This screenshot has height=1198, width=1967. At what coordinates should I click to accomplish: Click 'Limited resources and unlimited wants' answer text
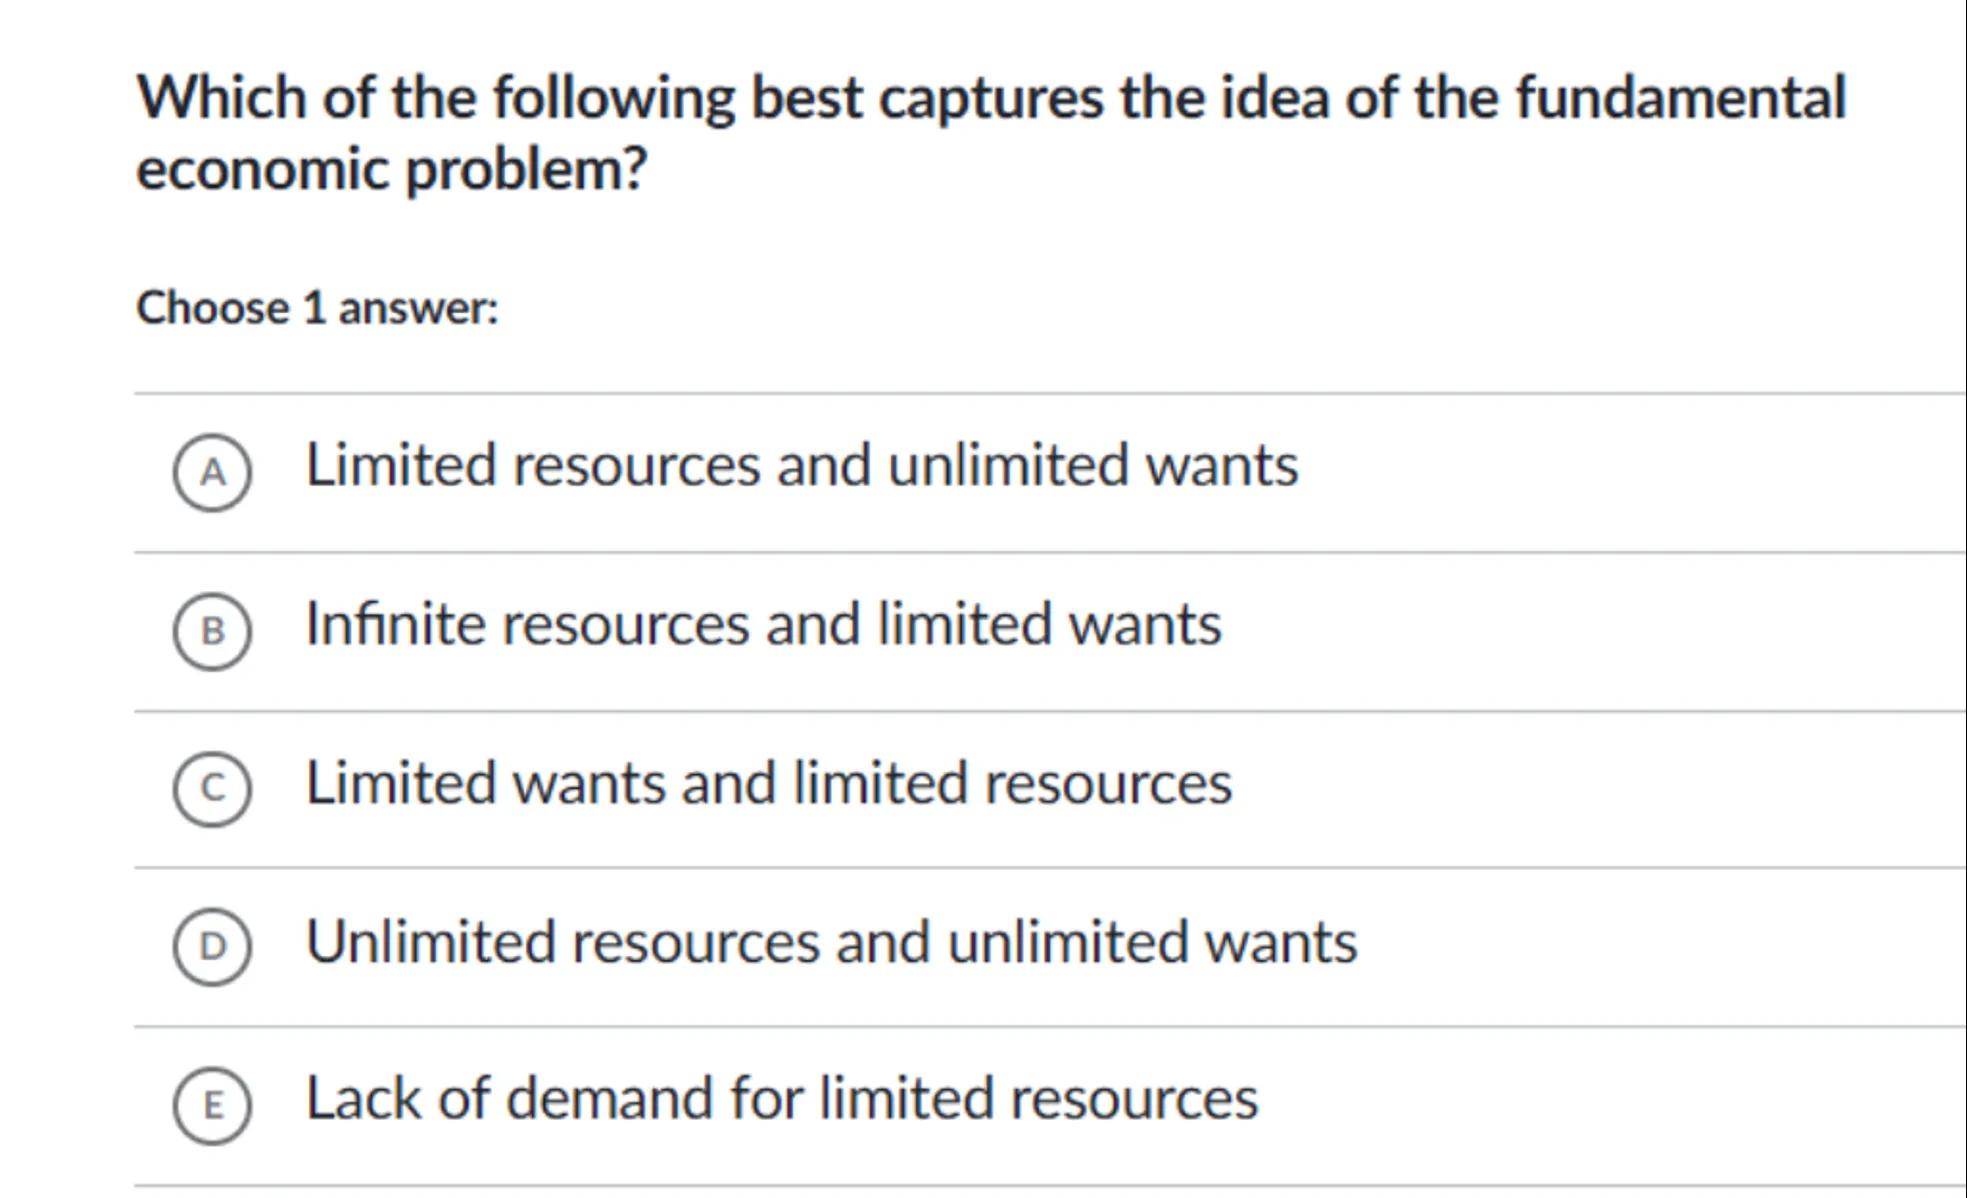801,466
